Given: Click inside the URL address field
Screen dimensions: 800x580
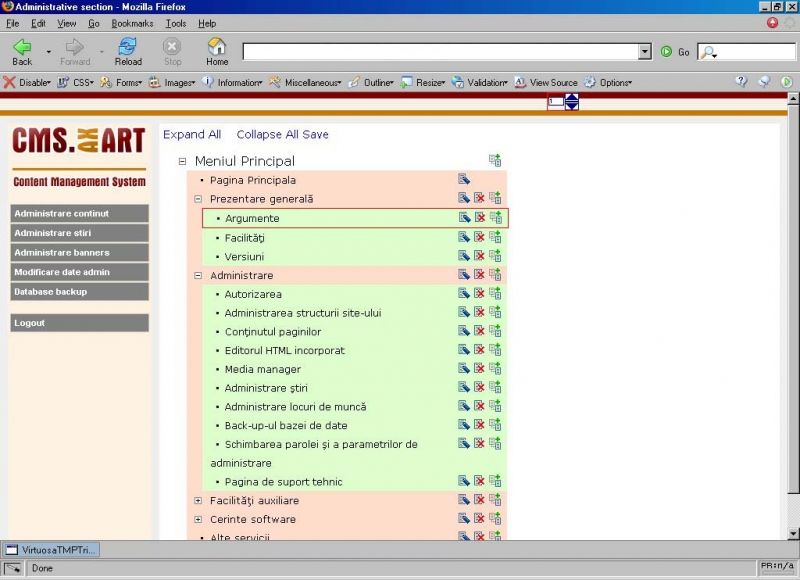Looking at the screenshot, I should [440, 51].
